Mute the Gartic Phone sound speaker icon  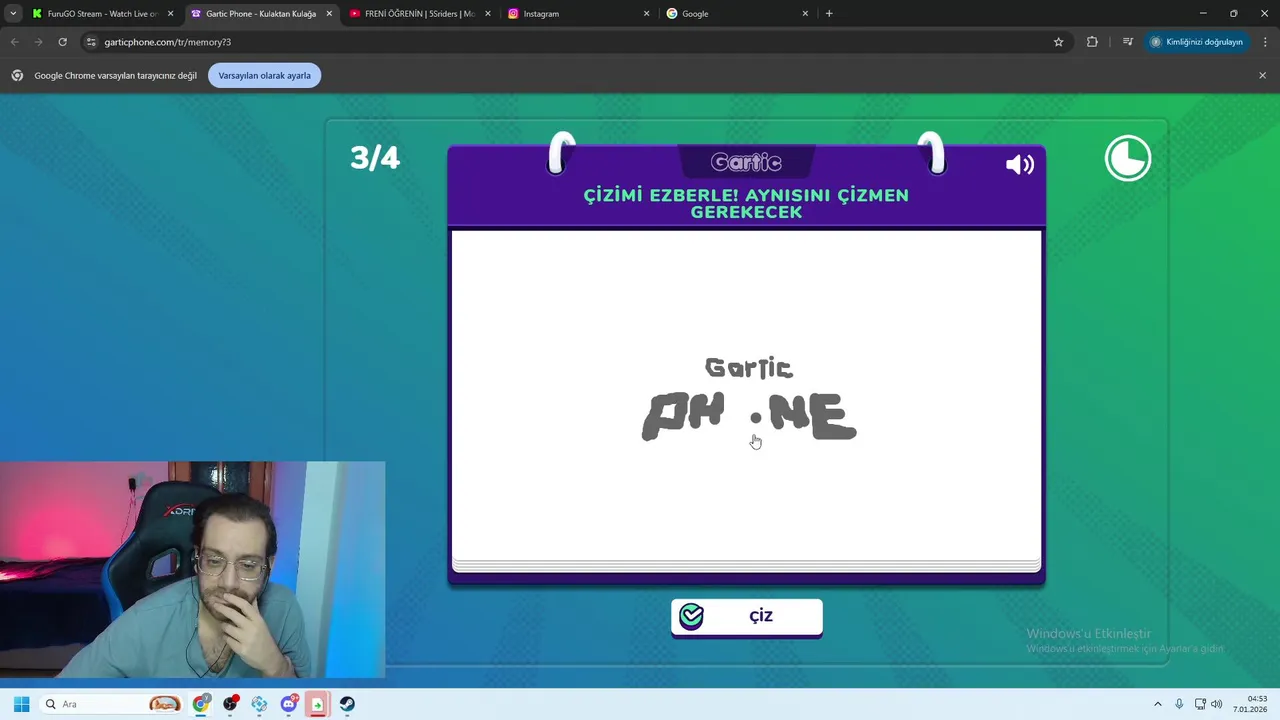(x=1019, y=164)
